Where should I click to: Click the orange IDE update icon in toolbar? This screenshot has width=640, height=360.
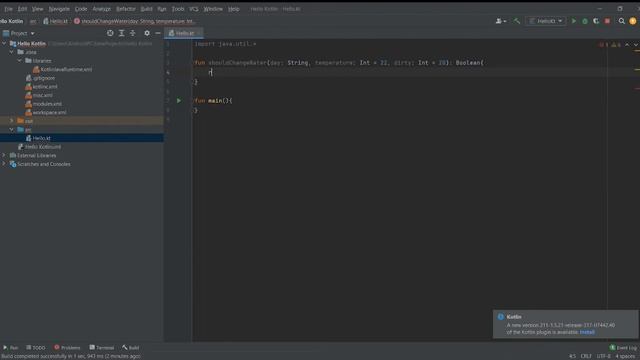pos(633,21)
